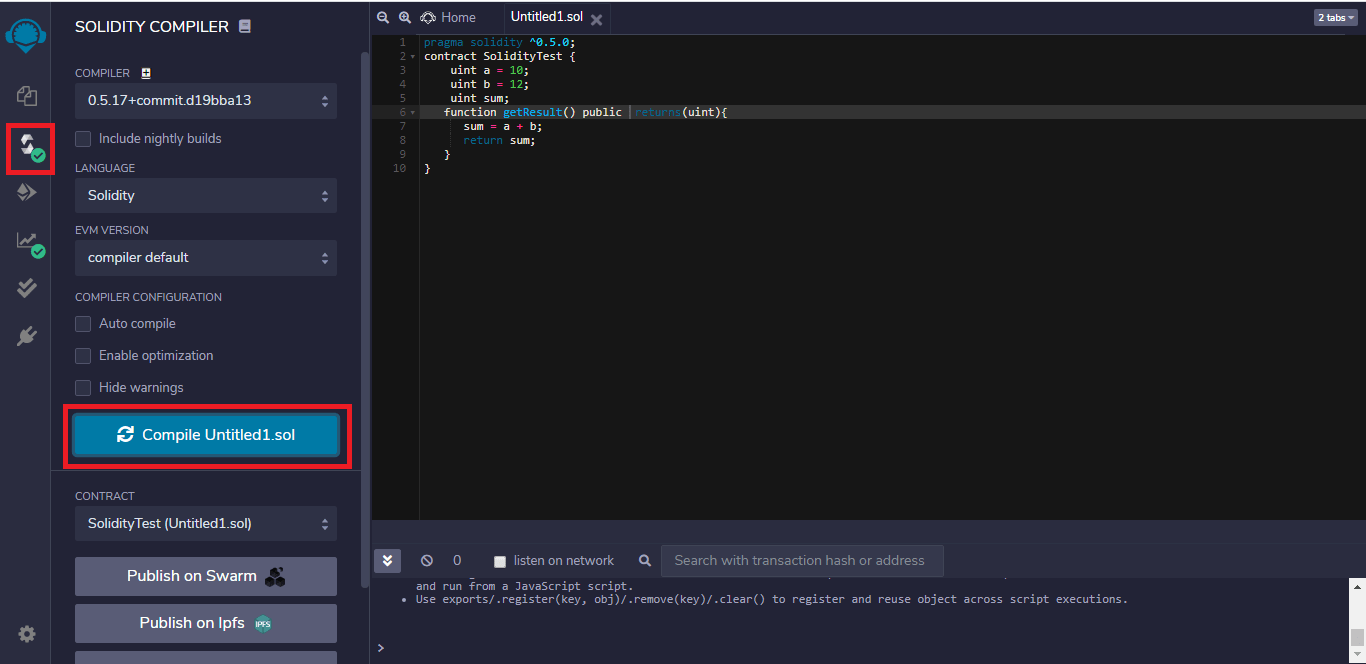The width and height of the screenshot is (1366, 664).
Task: Open the CONTRACT selection dropdown
Action: [x=205, y=523]
